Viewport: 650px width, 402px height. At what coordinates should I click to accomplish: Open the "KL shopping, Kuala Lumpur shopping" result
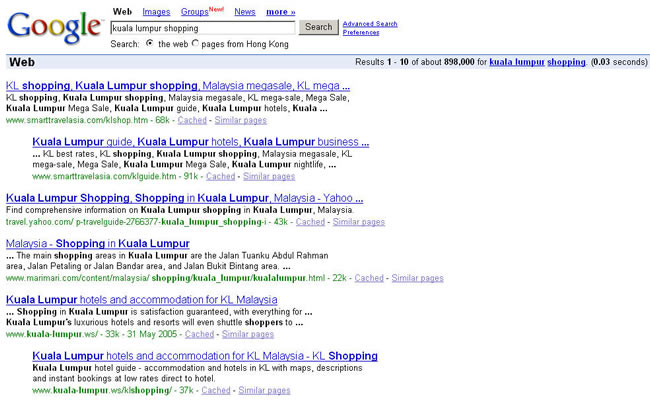click(178, 86)
